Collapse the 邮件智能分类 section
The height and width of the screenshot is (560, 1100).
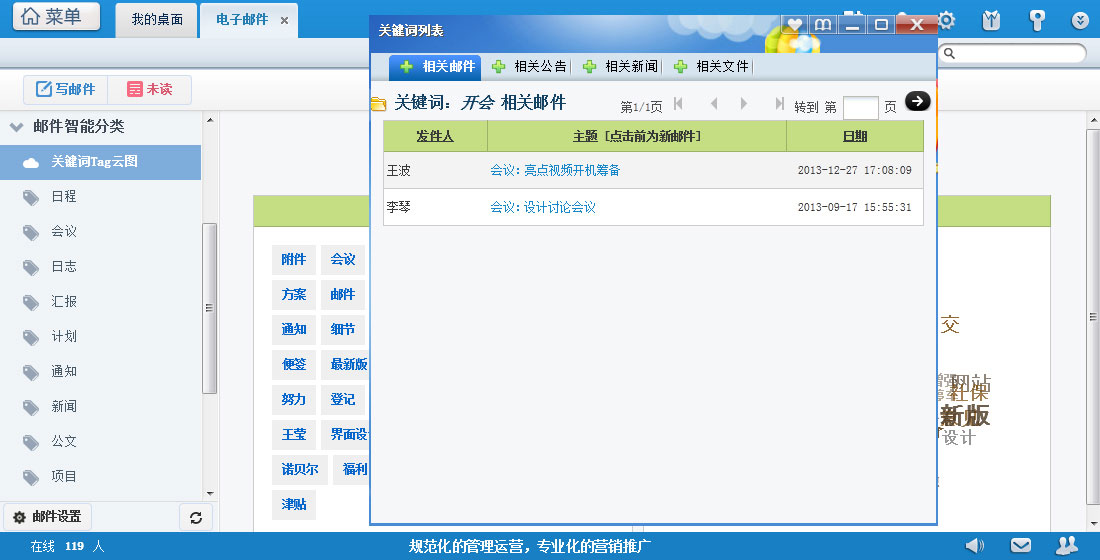[16, 127]
